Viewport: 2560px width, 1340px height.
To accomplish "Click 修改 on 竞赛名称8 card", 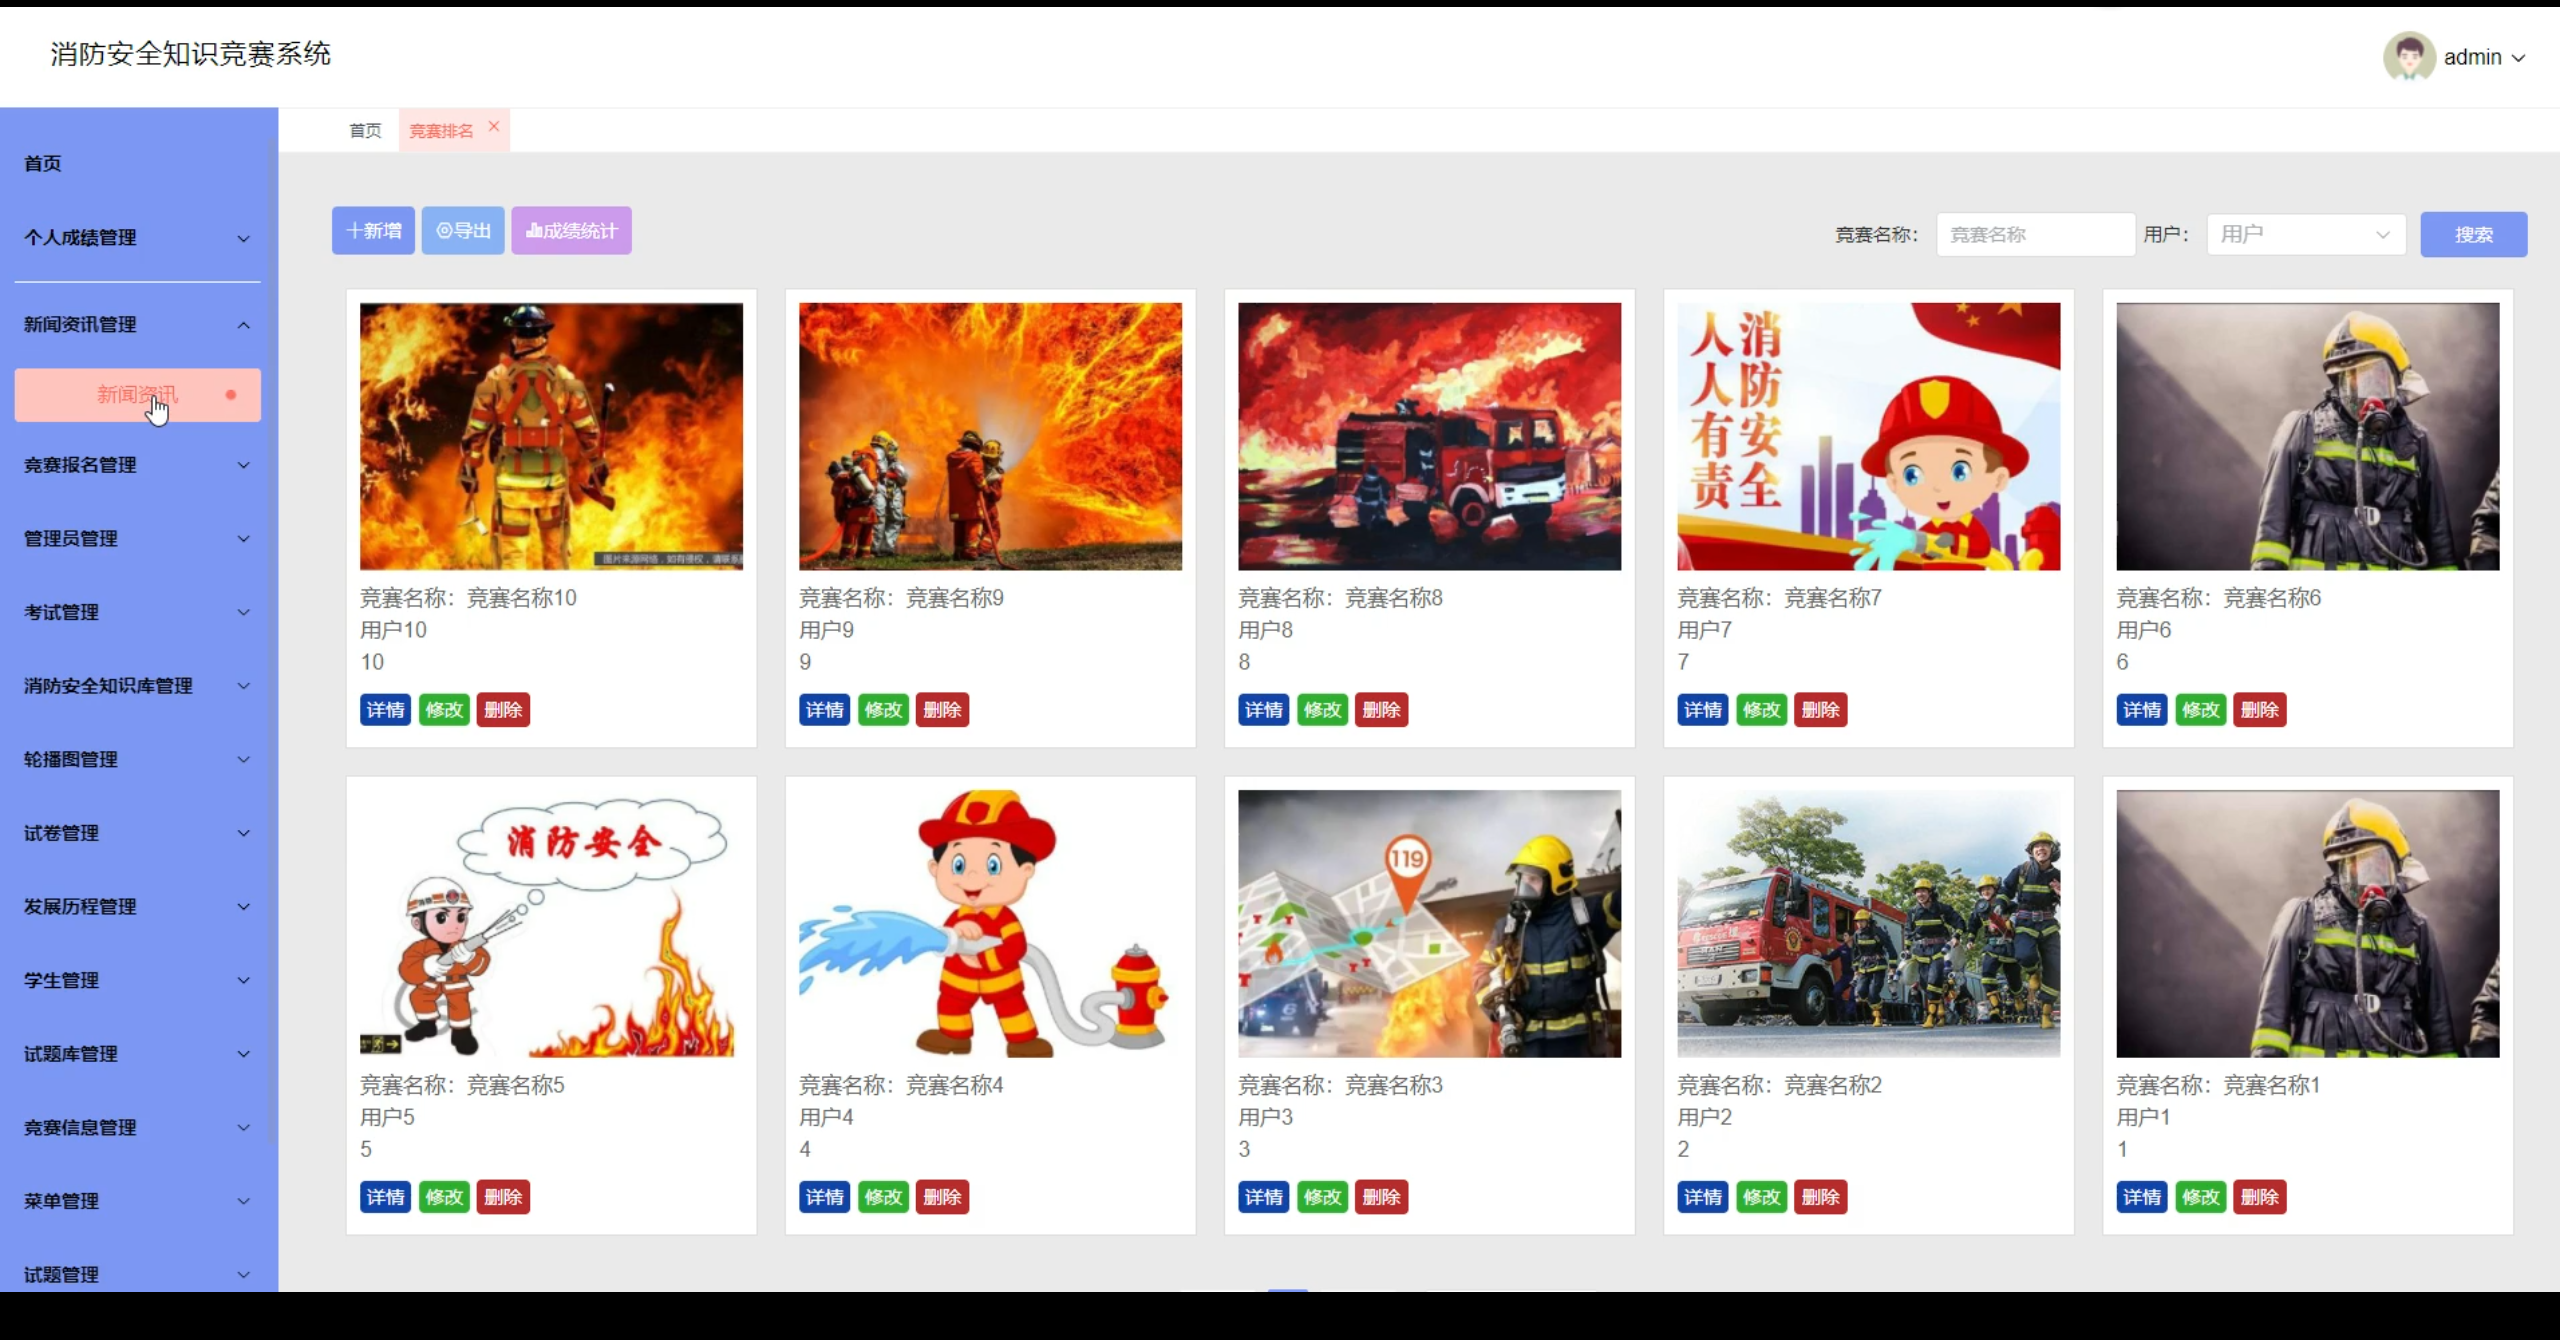I will (x=1322, y=710).
